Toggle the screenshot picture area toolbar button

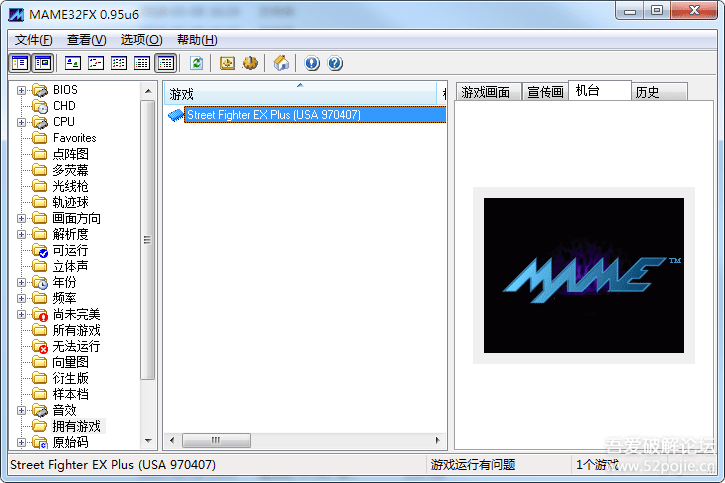(x=43, y=63)
